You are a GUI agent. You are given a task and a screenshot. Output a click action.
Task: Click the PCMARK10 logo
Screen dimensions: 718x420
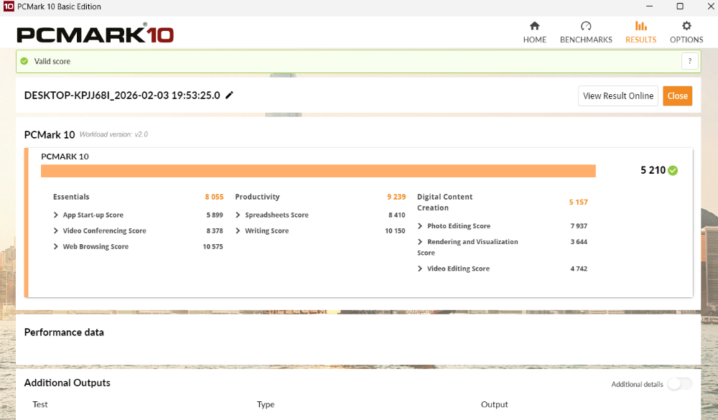(x=95, y=34)
